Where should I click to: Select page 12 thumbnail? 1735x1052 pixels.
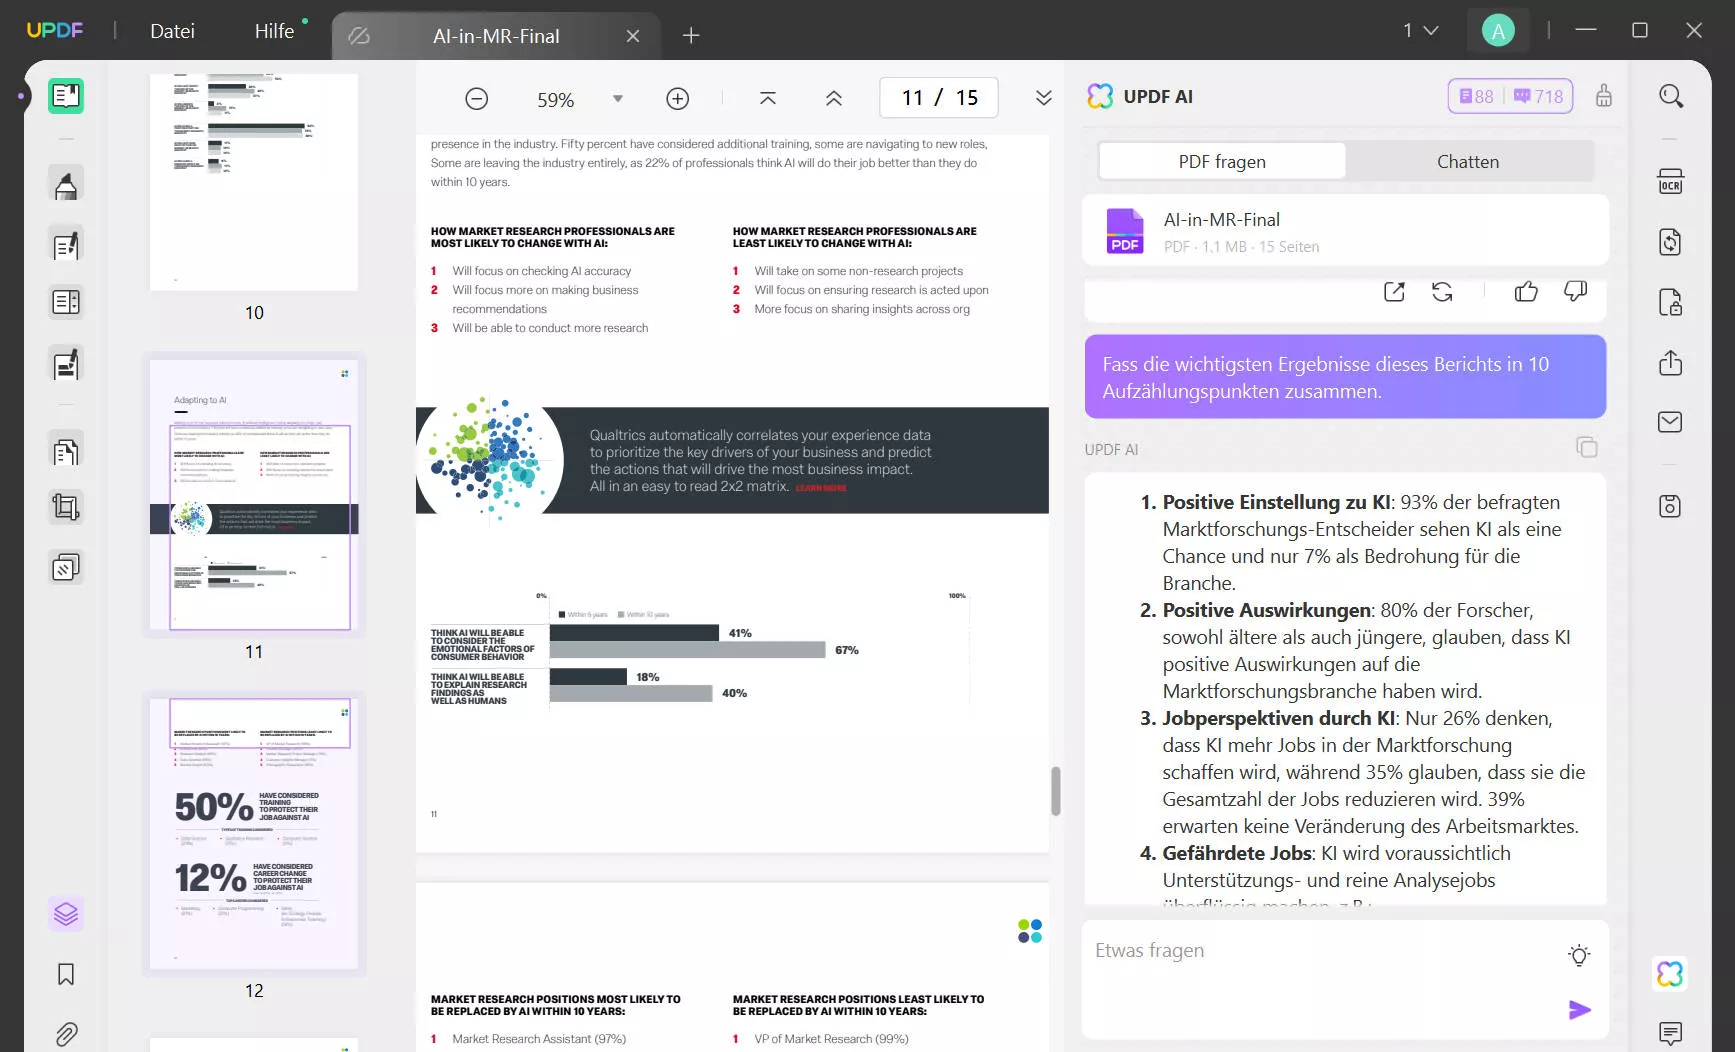pyautogui.click(x=254, y=834)
